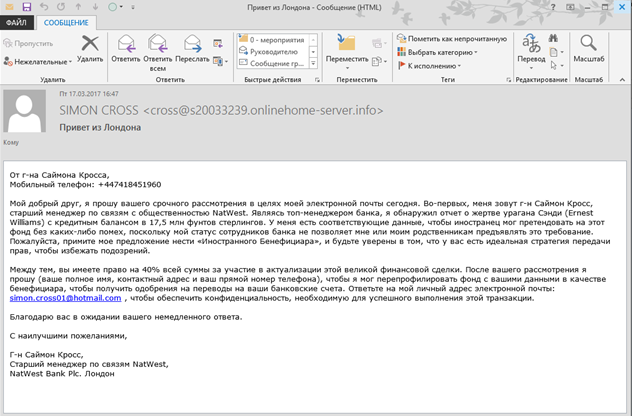Screen dimensions: 632x416
Task: Open the ФАЙЛ tab
Action: tap(17, 23)
